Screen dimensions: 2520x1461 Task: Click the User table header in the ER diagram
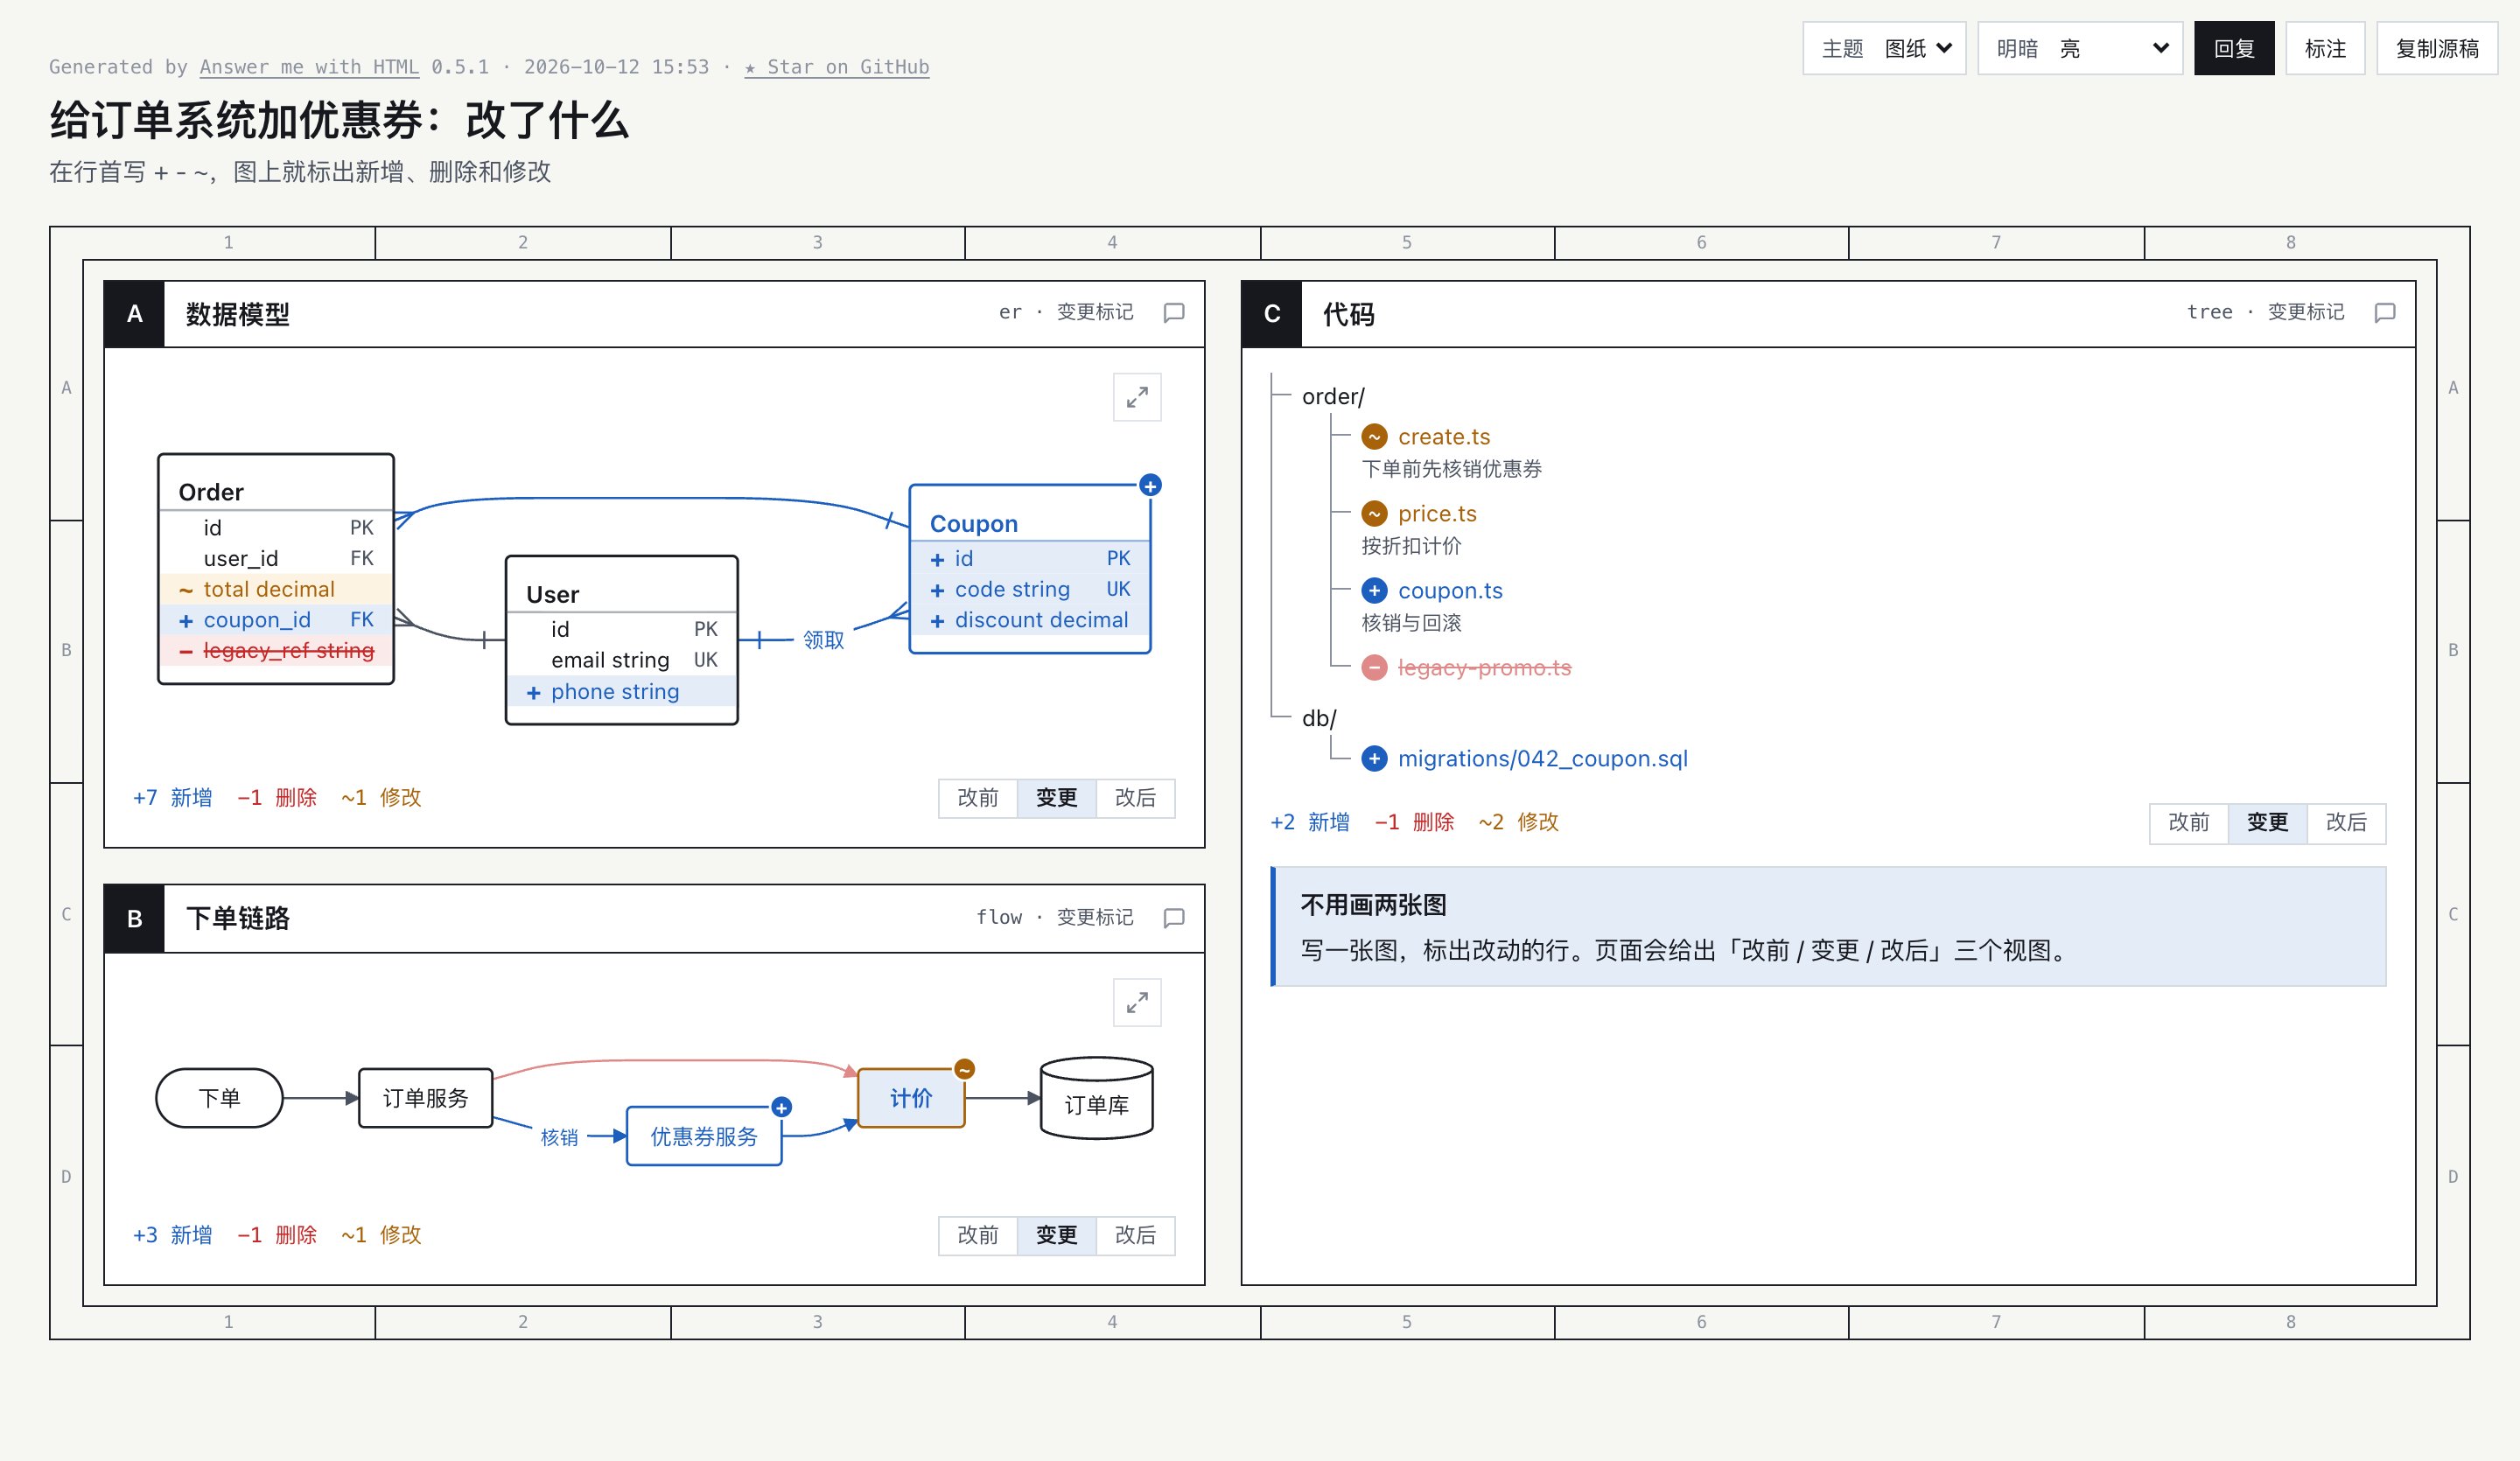(622, 594)
